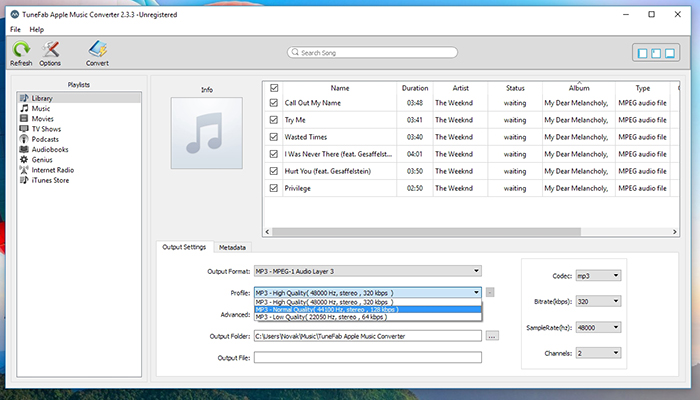The image size is (700, 400).
Task: Click the iTunes Store icon
Action: pos(24,180)
